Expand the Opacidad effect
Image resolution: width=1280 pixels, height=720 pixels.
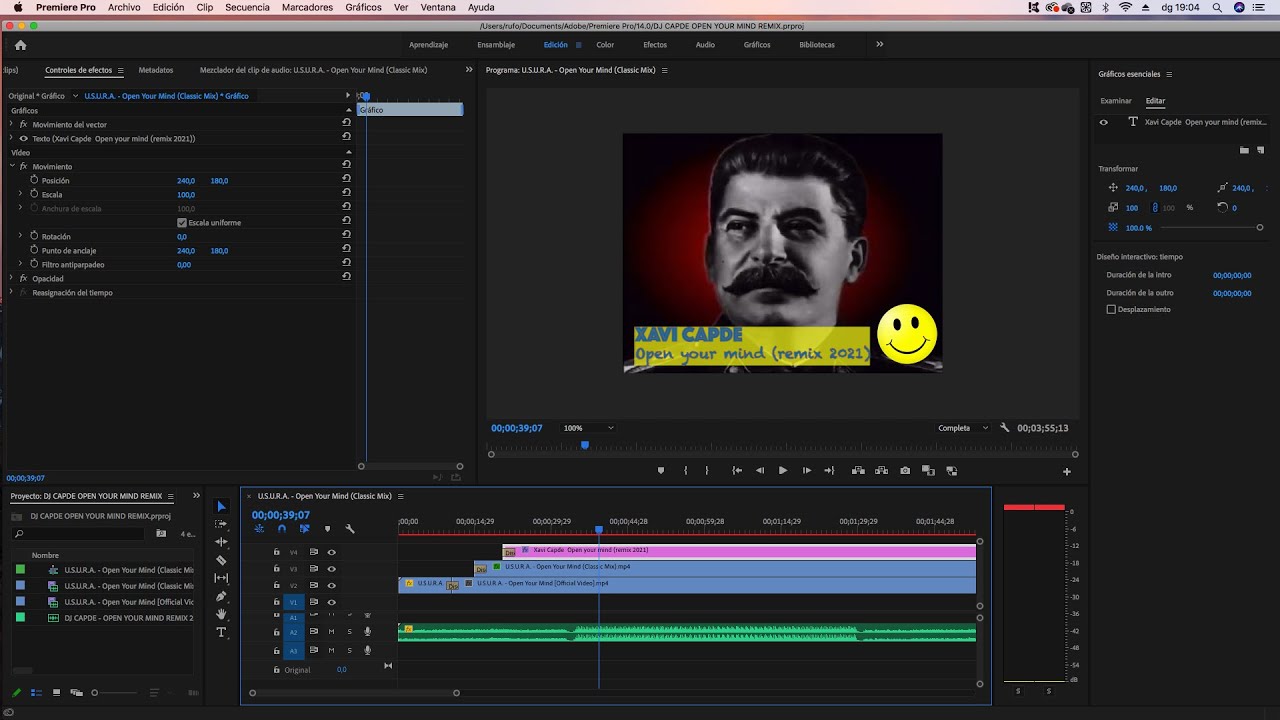click(11, 278)
